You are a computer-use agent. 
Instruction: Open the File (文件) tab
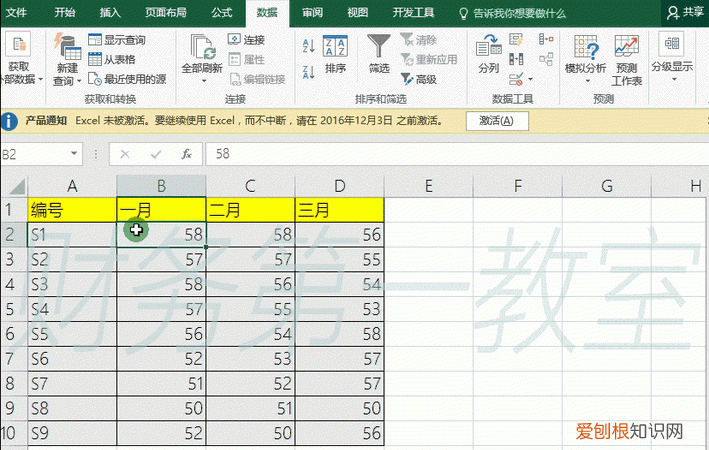pos(16,13)
